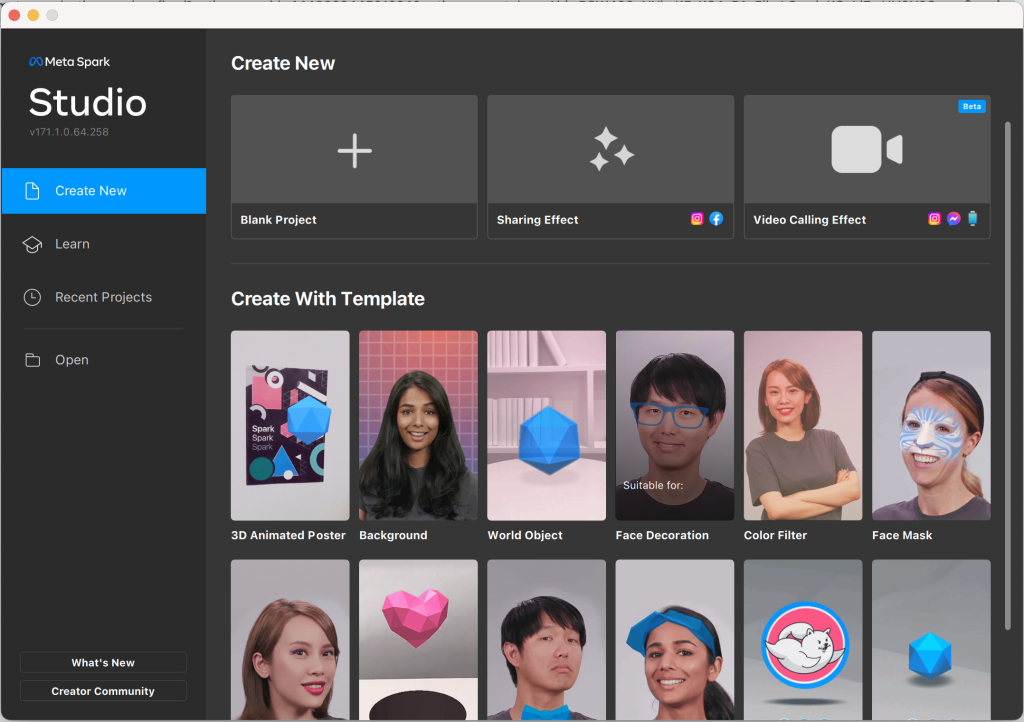Select Create New in sidebar
Screen dimensions: 1024x722
[104, 191]
